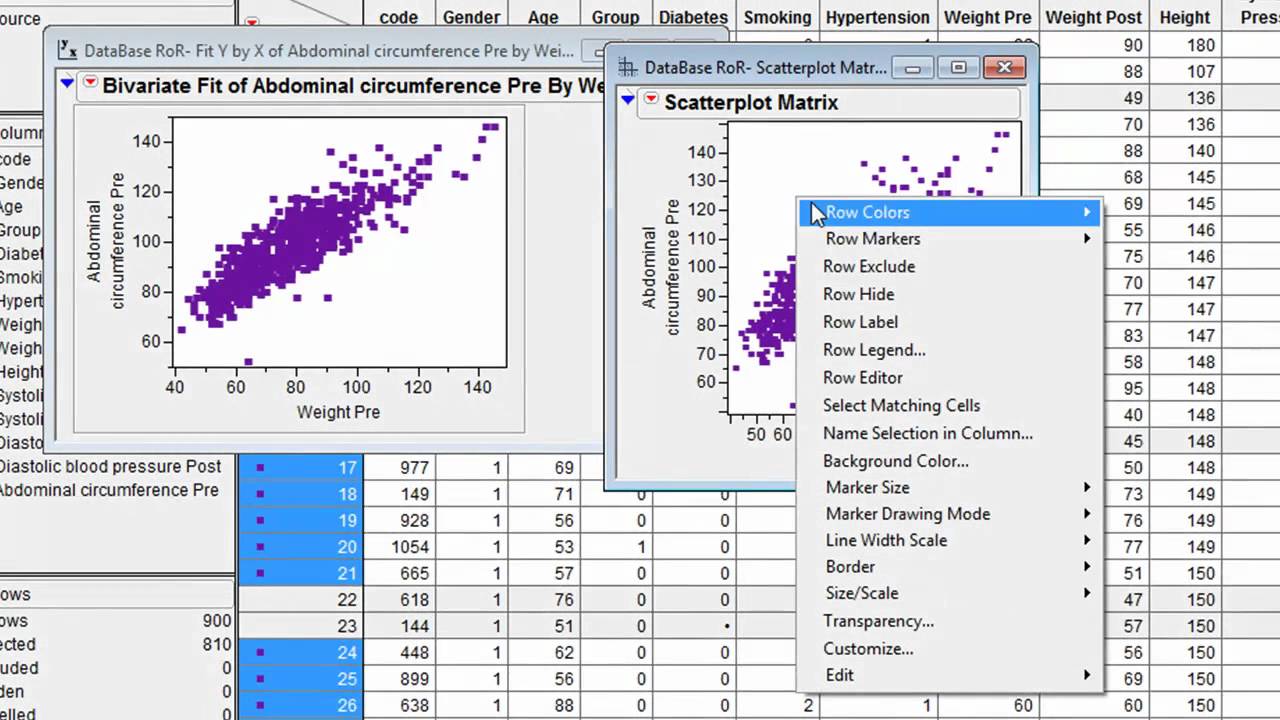
Task: Open the Row Colors submenu
Action: pyautogui.click(x=949, y=212)
